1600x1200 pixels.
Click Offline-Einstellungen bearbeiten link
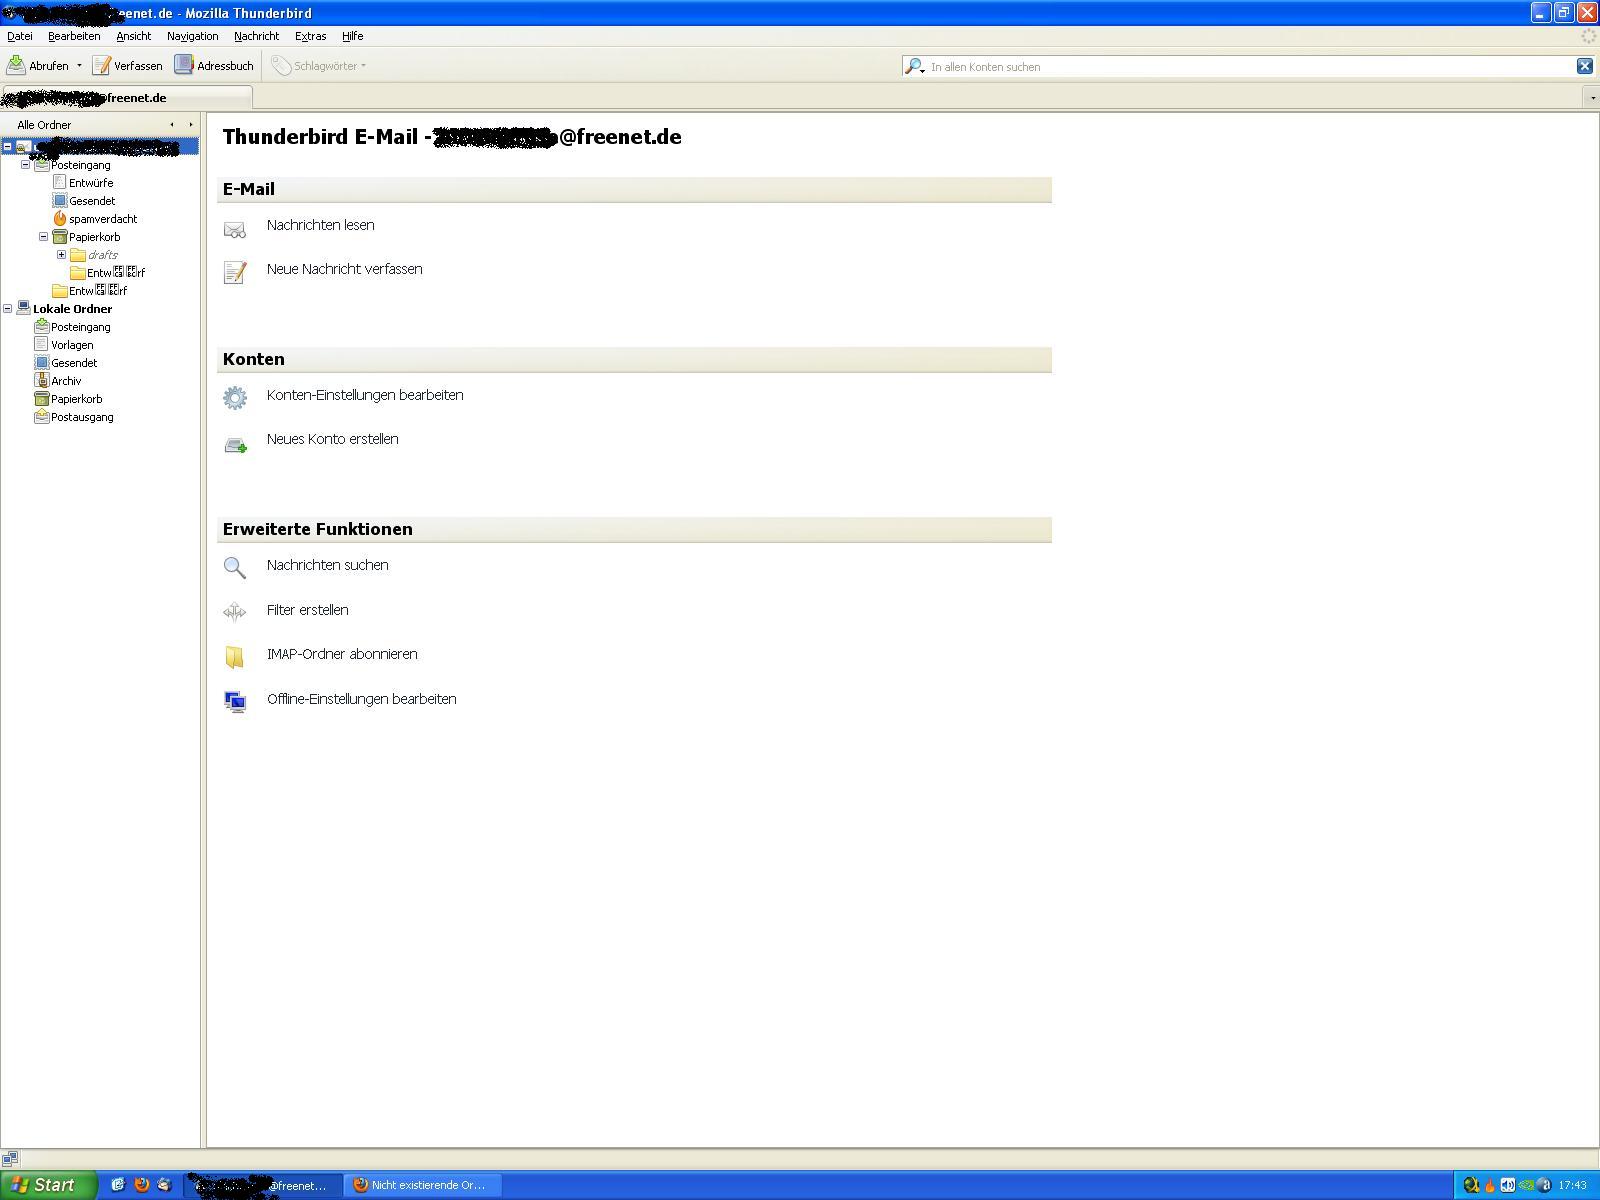[361, 699]
